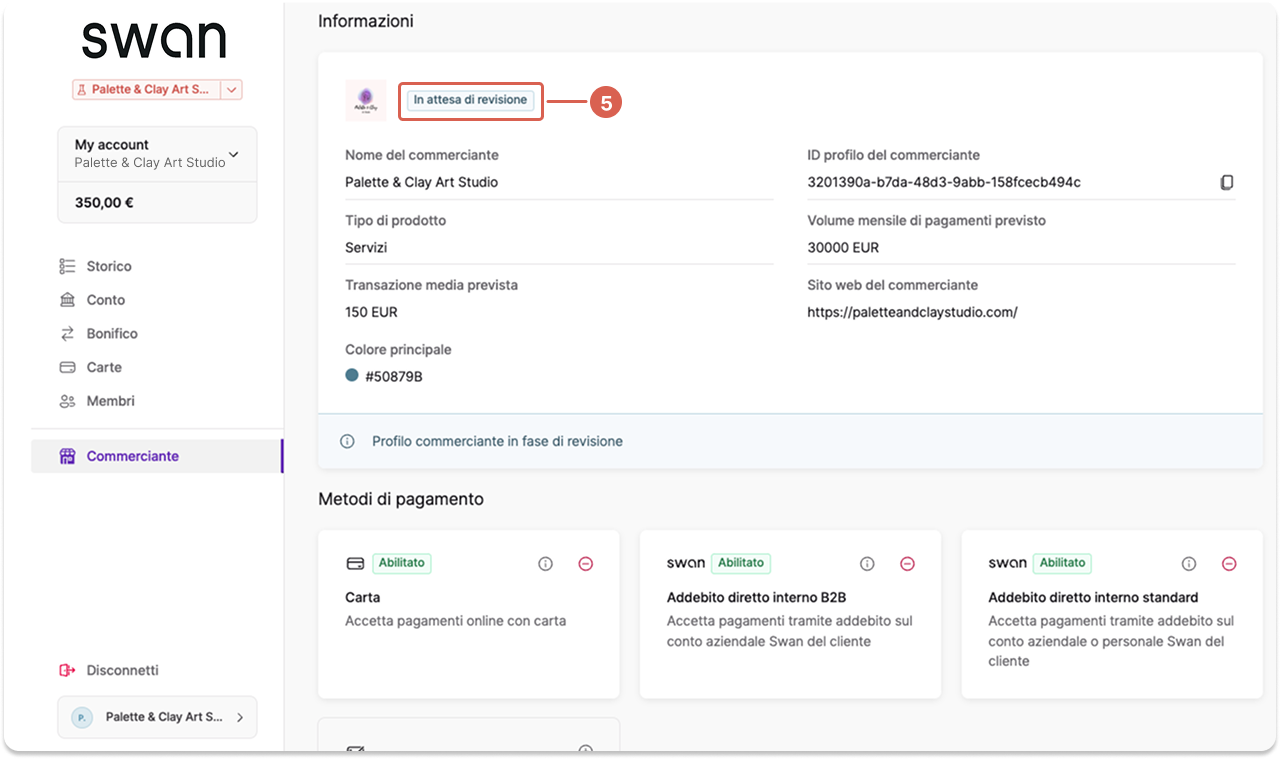Click the Palette & Clay Art S... project tag
The height and width of the screenshot is (759, 1280).
pos(147,90)
